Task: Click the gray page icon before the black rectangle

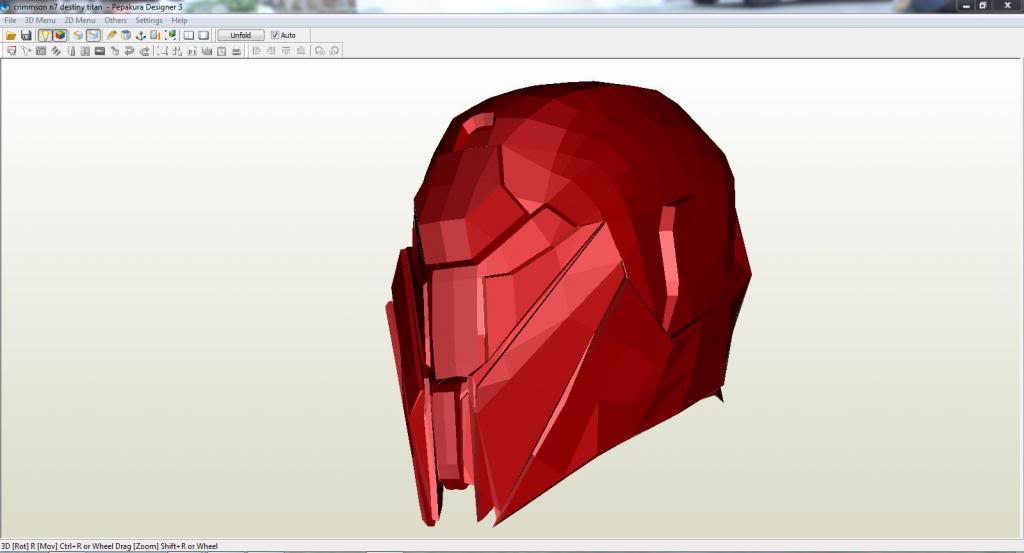Action: [85, 51]
